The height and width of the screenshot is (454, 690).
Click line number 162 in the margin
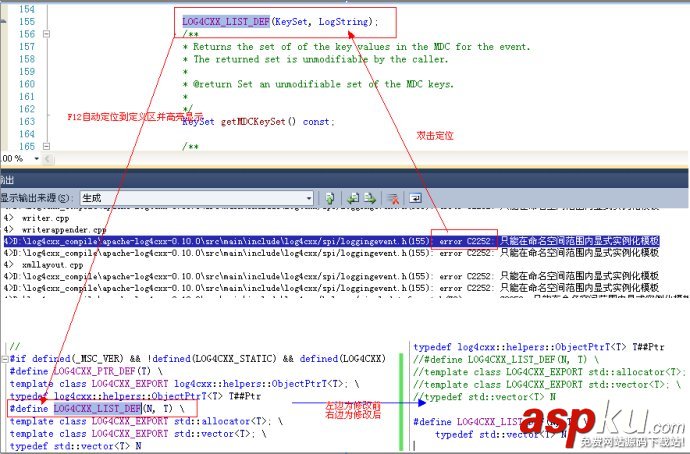[x=27, y=109]
